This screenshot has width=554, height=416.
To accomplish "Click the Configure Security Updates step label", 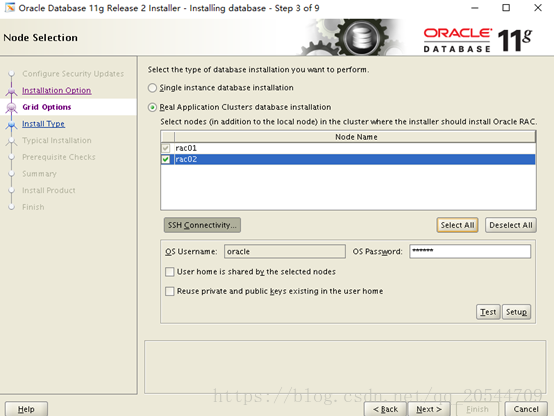I will point(73,74).
